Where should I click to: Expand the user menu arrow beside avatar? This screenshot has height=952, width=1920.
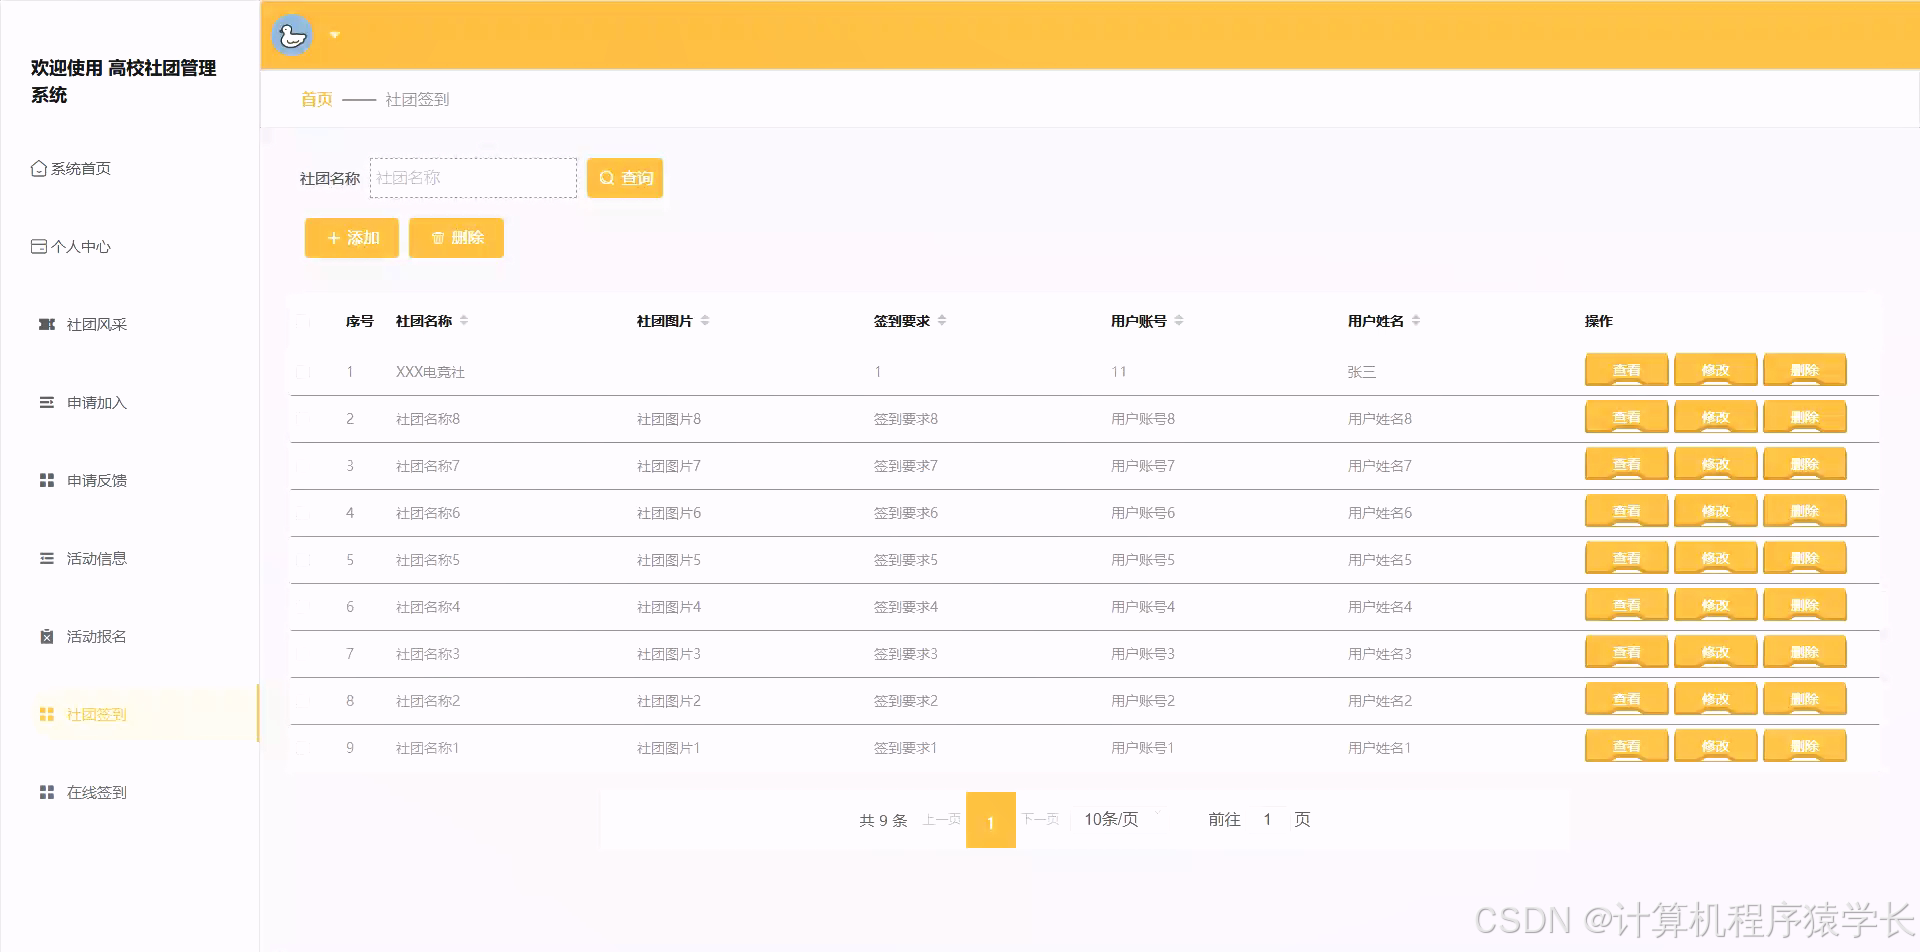(335, 35)
